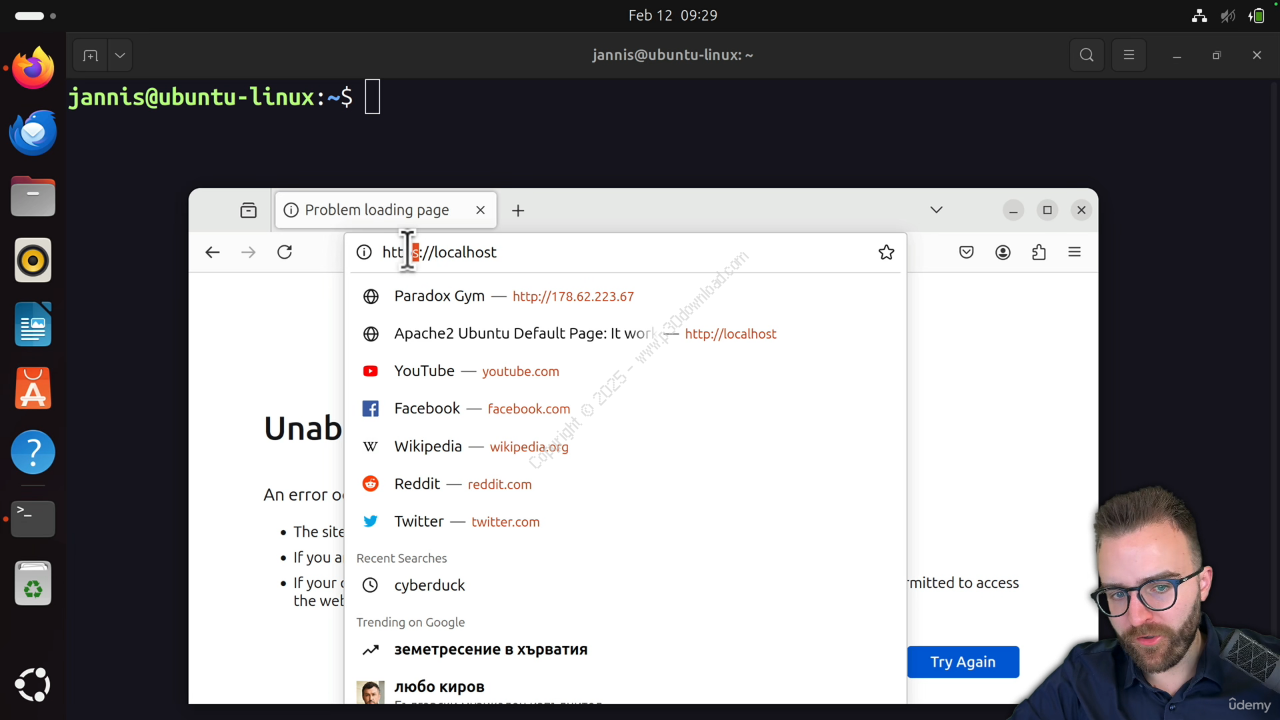Open Firefox View tab-overview icon
The height and width of the screenshot is (720, 1280).
[248, 210]
